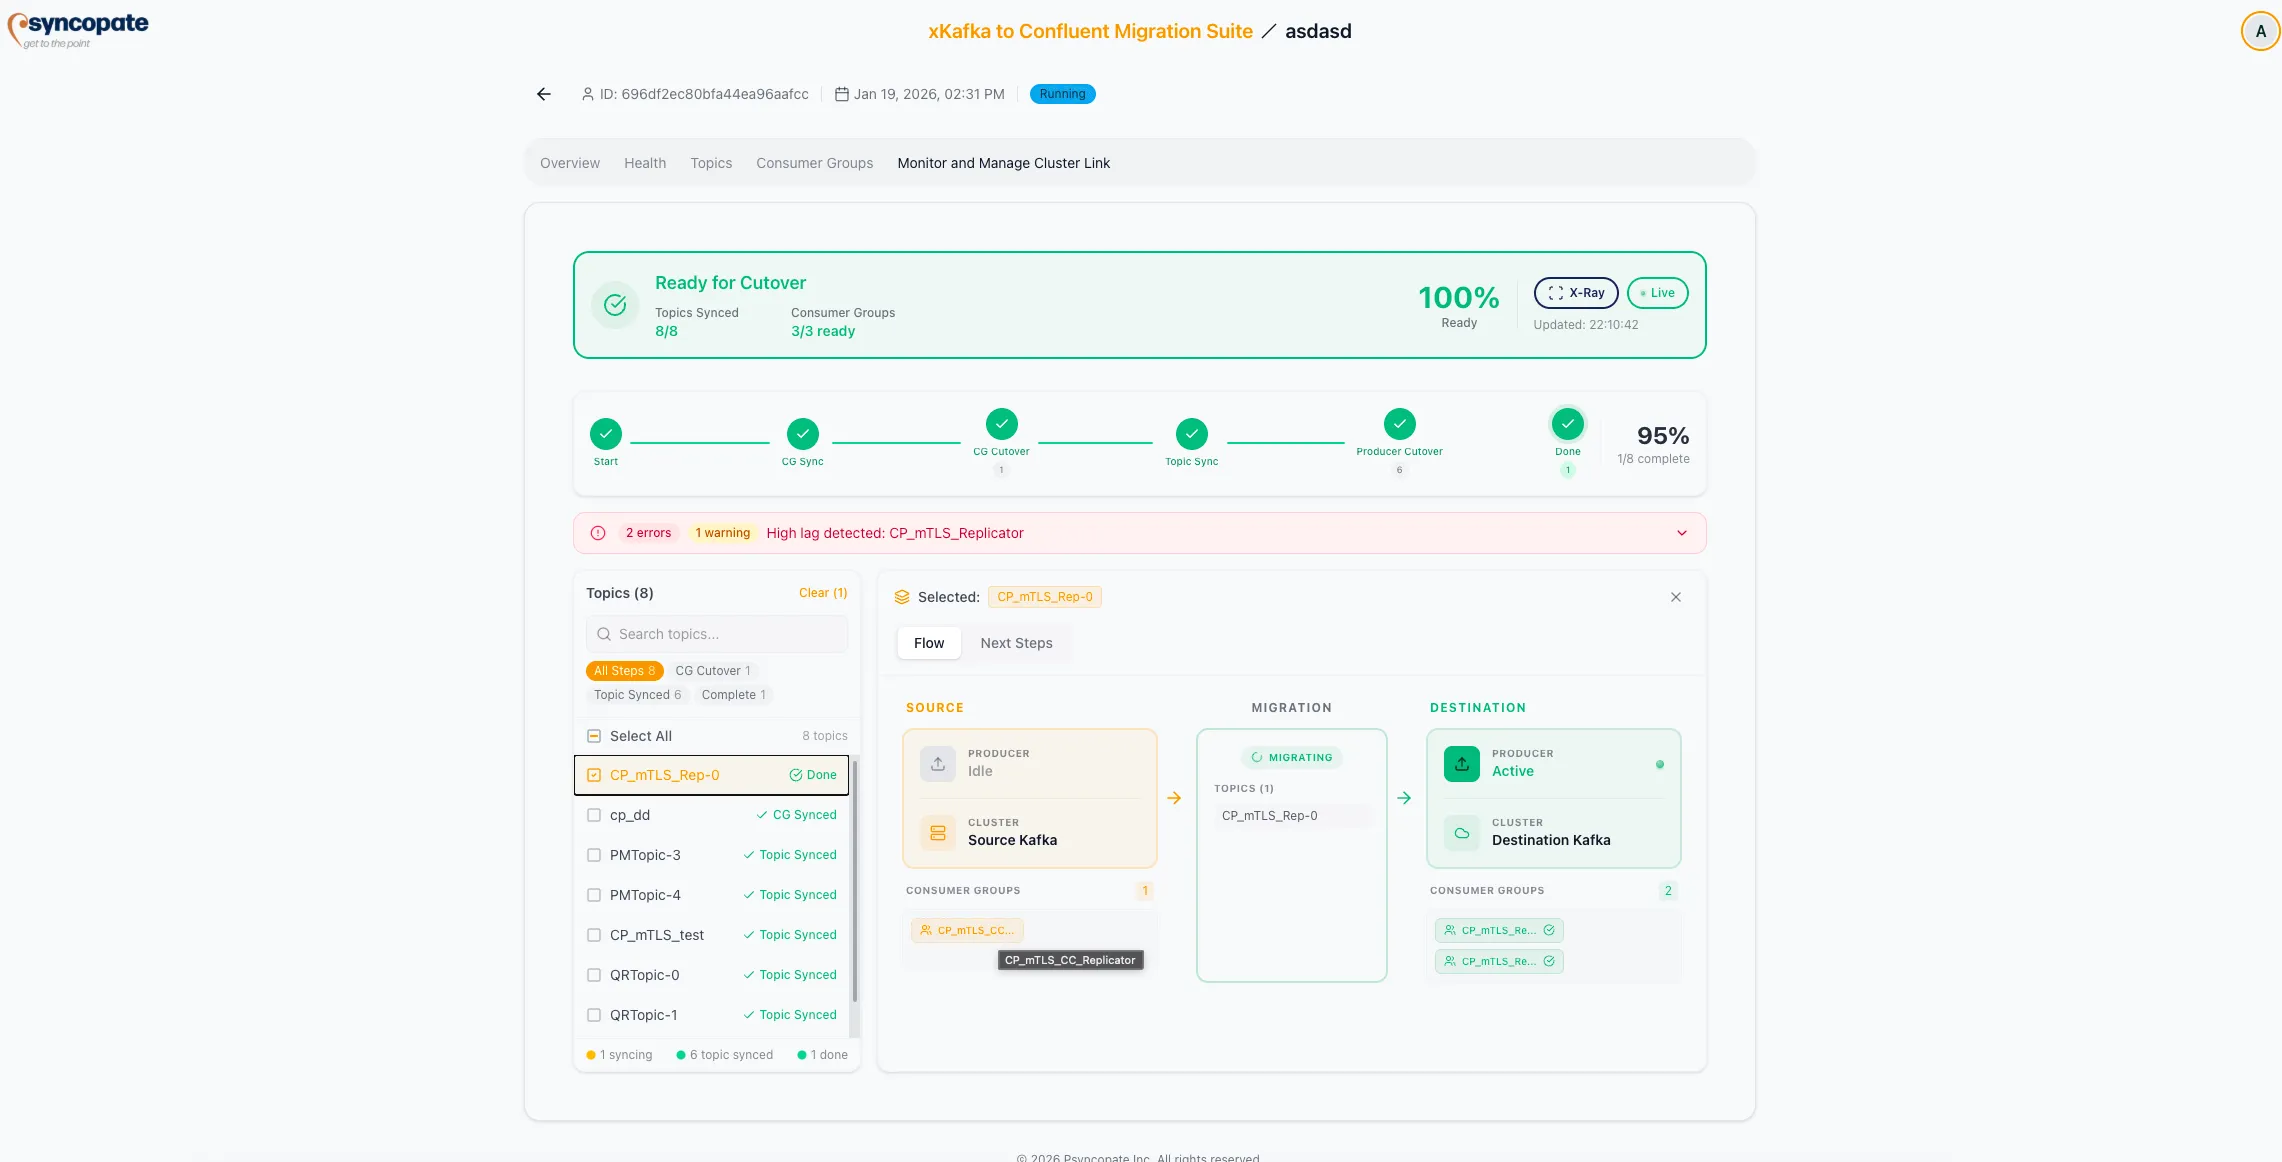The image size is (2282, 1162).
Task: Click the Producer upload icon under Source
Action: point(937,763)
